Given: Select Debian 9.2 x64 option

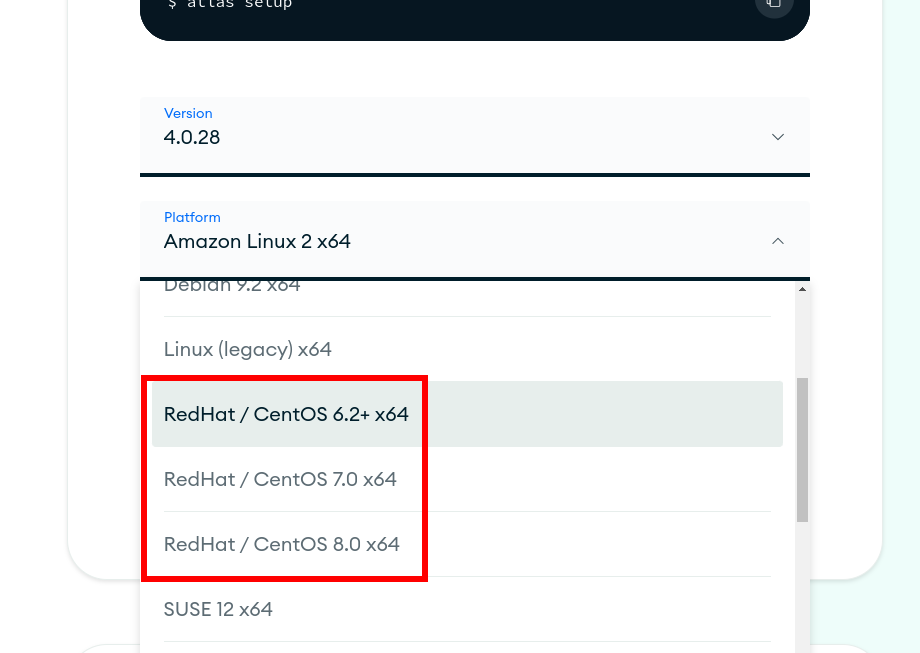Looking at the screenshot, I should [x=232, y=287].
